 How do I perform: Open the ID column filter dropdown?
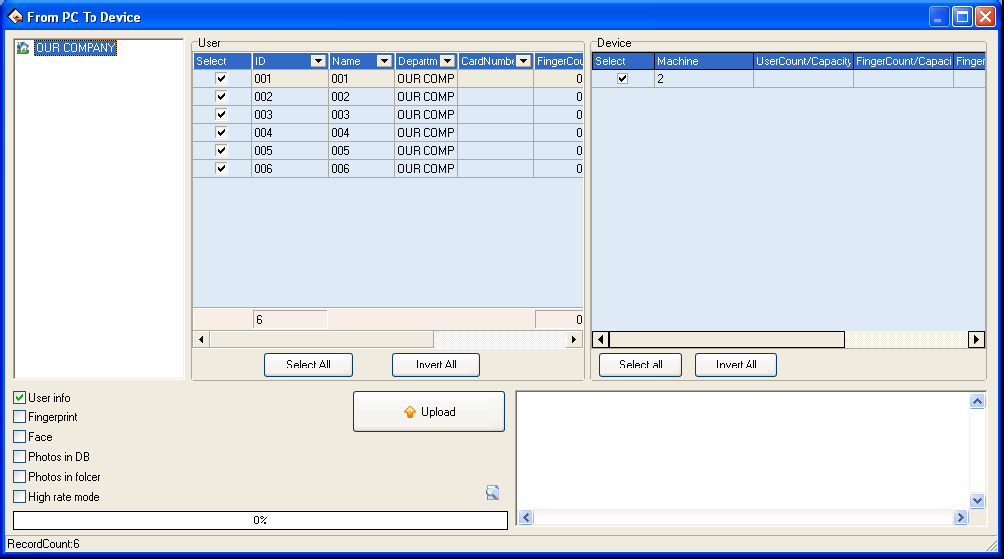318,62
